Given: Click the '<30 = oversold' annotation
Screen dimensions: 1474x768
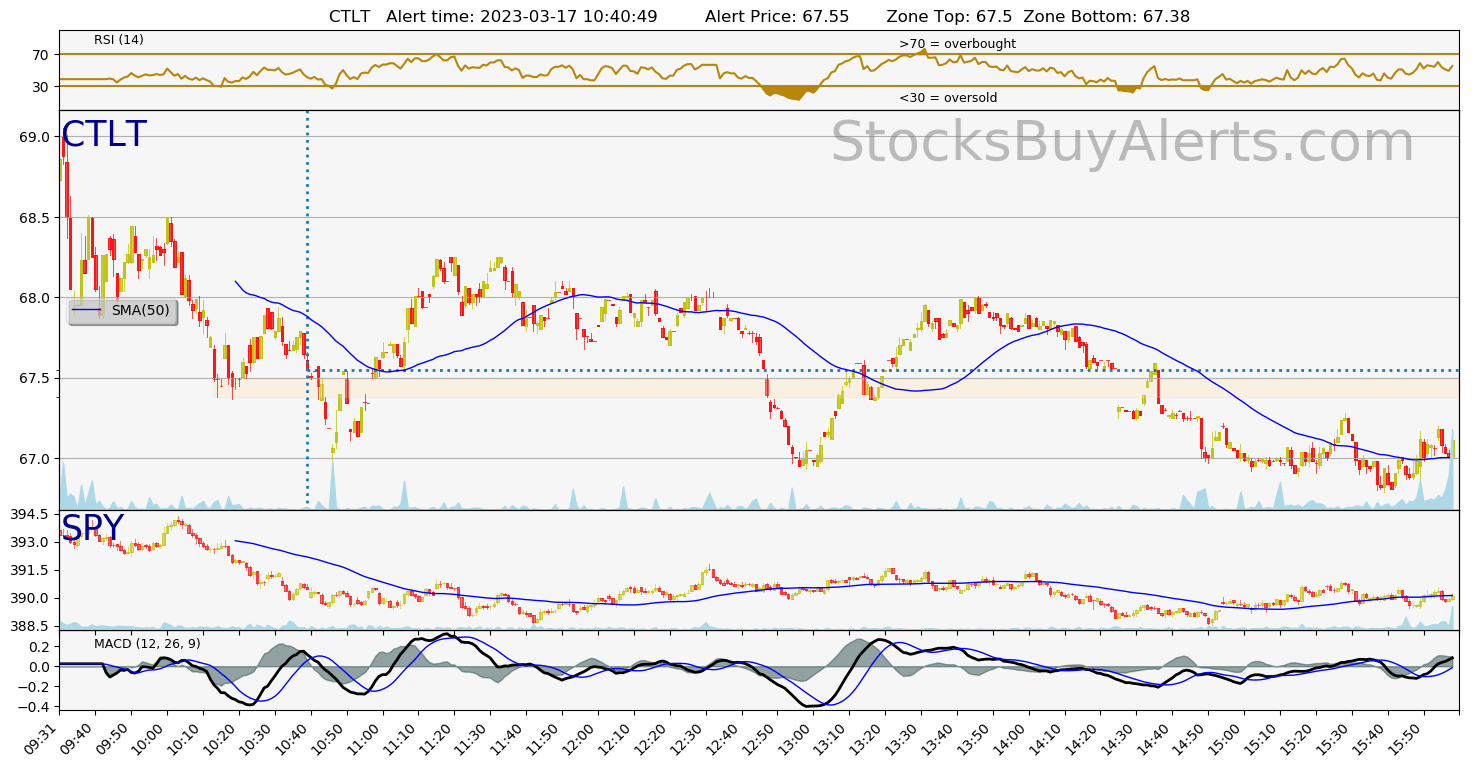Looking at the screenshot, I should (x=948, y=98).
